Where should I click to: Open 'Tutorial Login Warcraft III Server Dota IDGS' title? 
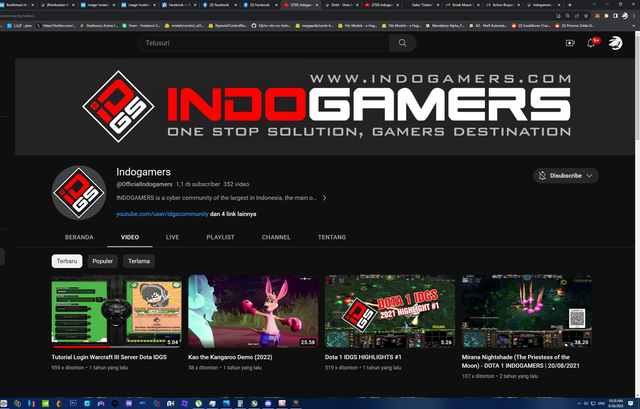coord(109,357)
